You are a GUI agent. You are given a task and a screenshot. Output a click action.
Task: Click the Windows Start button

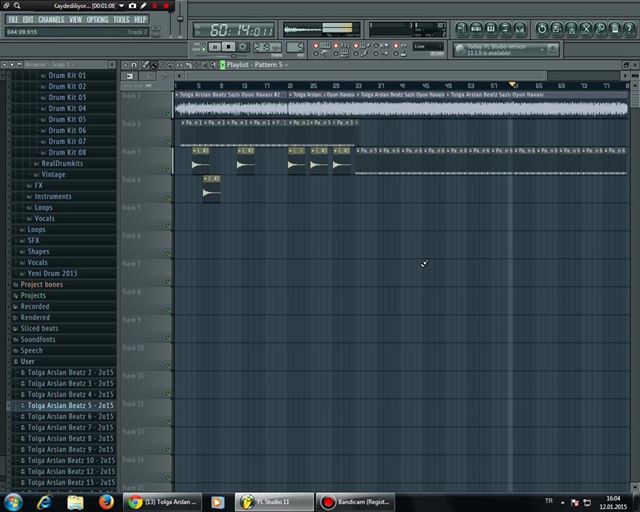(x=13, y=502)
